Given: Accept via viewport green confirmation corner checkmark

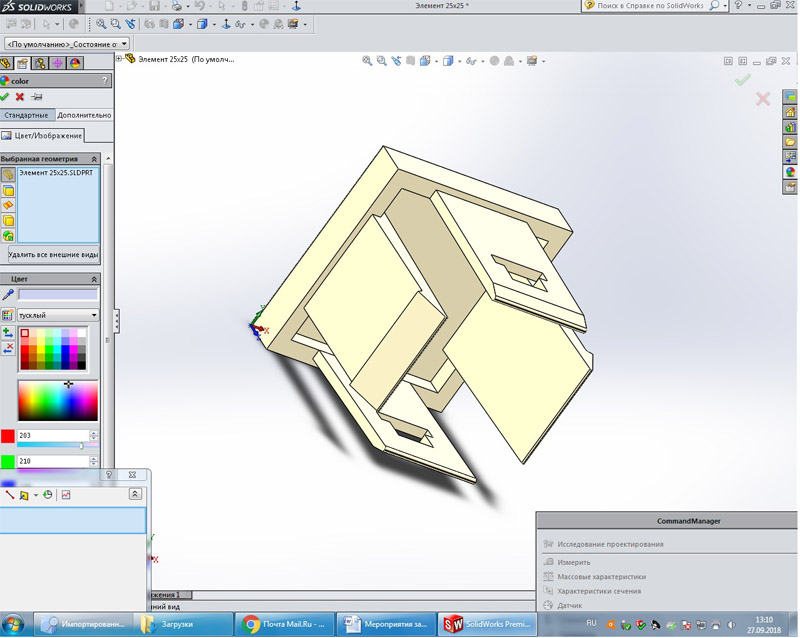Looking at the screenshot, I should [x=742, y=80].
